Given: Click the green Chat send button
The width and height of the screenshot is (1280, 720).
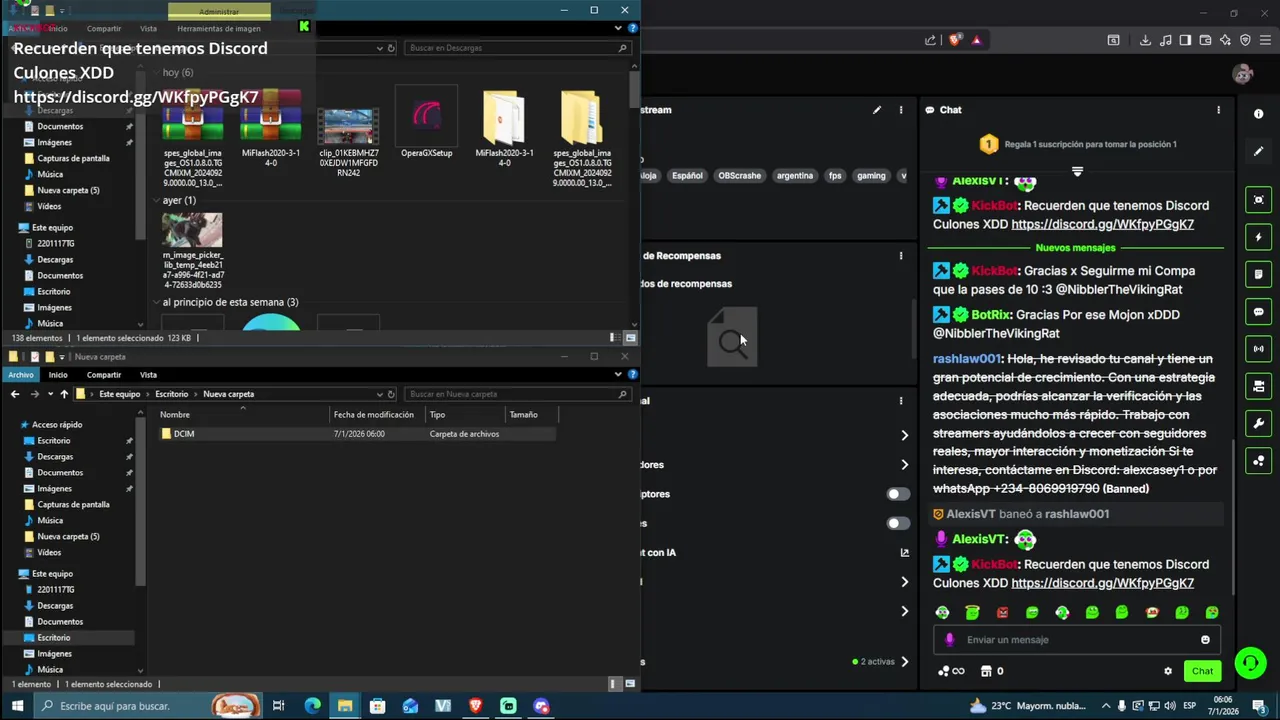Looking at the screenshot, I should tap(1202, 671).
